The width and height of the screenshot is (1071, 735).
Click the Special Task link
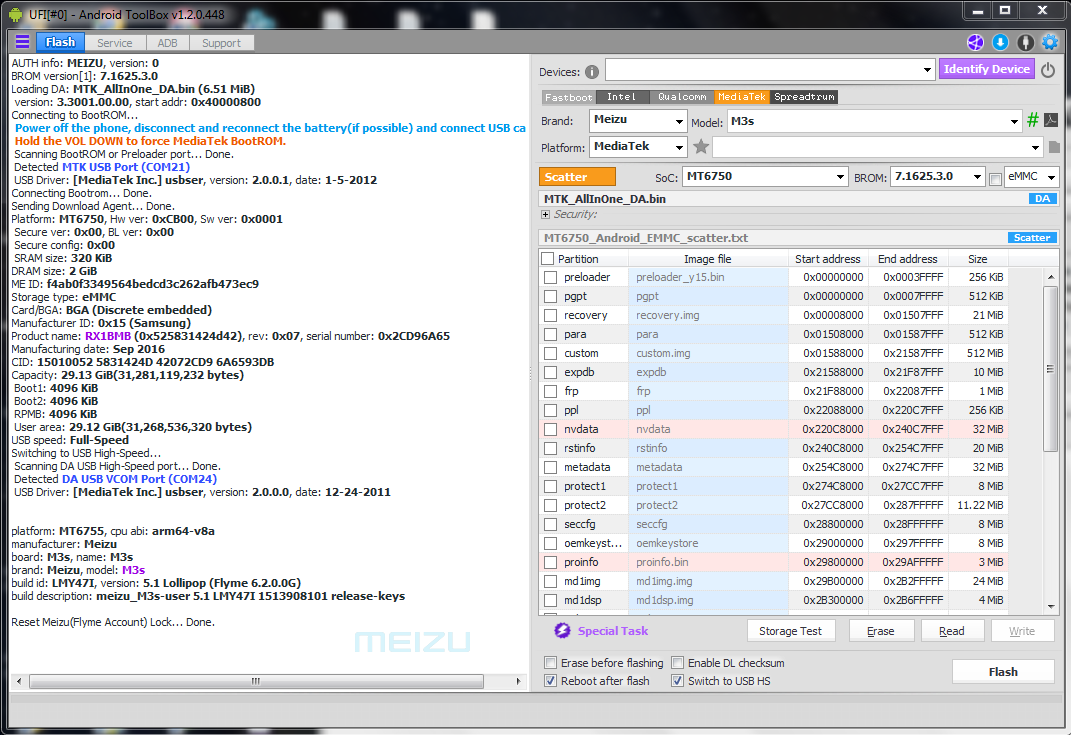click(613, 631)
